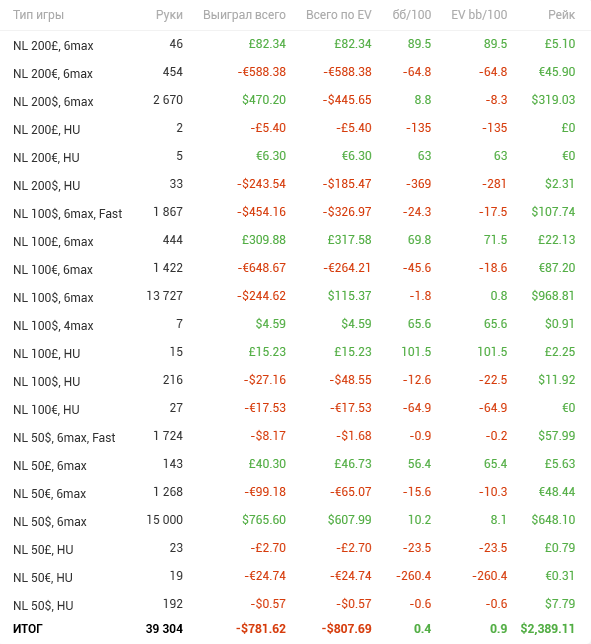Select the NL 100$, 4max row
The image size is (591, 644).
click(x=295, y=324)
